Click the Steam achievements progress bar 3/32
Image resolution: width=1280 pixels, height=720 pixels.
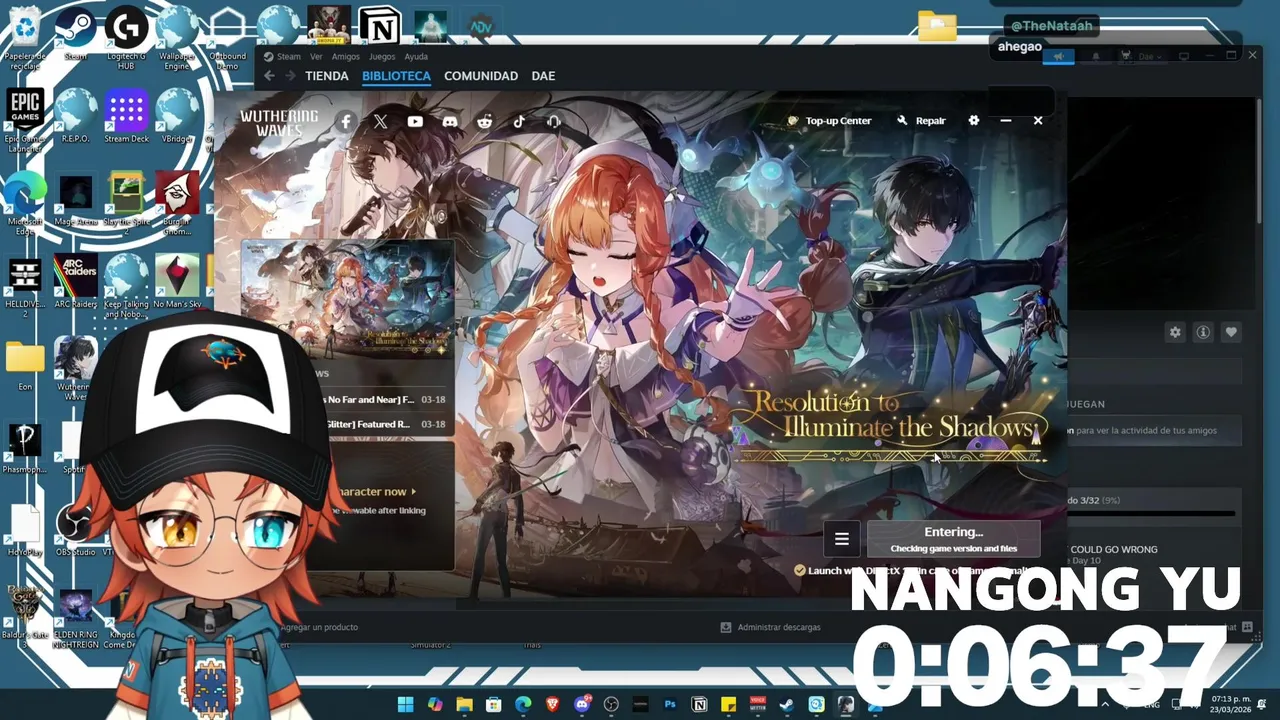pos(1150,513)
